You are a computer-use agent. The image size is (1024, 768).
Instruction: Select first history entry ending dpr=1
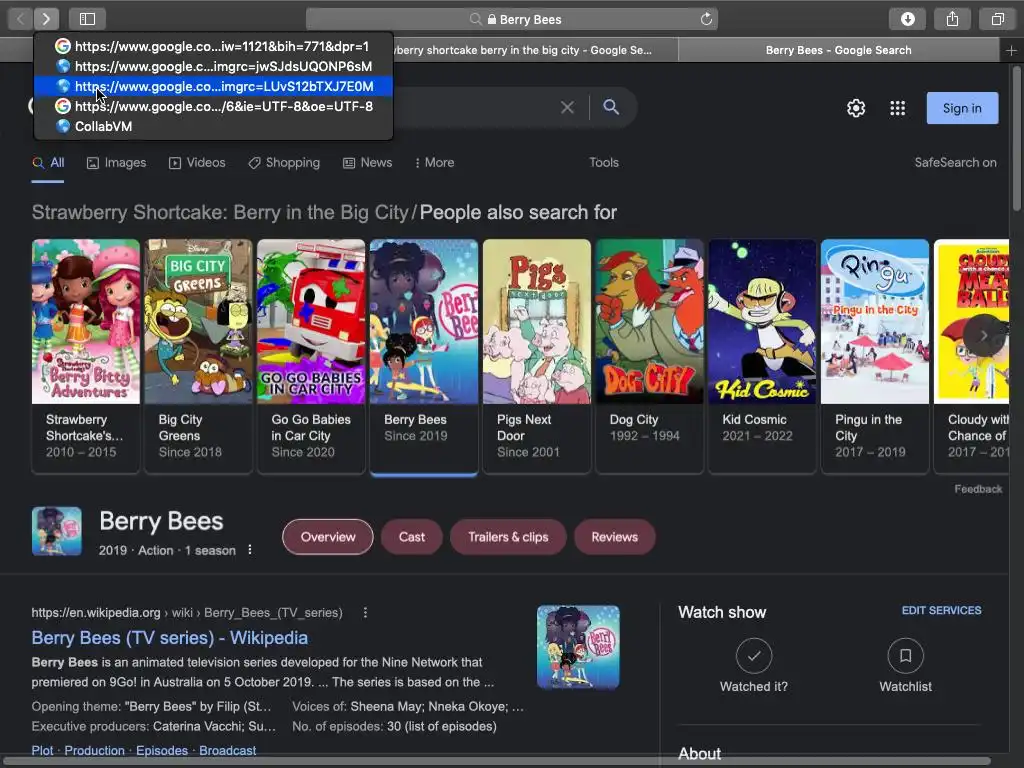213,46
